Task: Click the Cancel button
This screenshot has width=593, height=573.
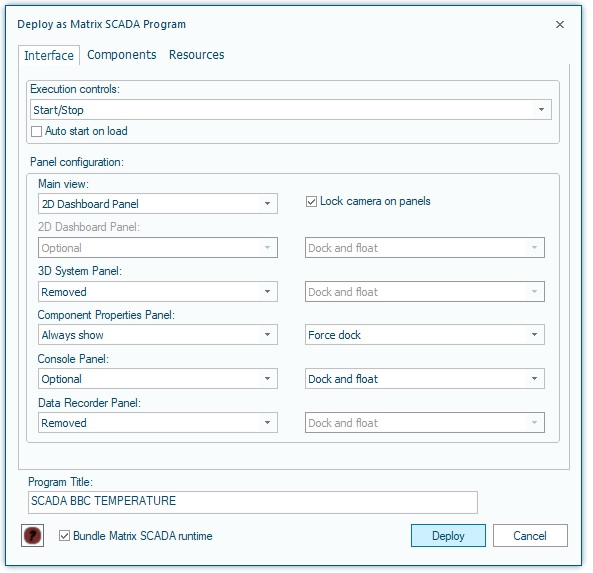Action: tap(530, 536)
